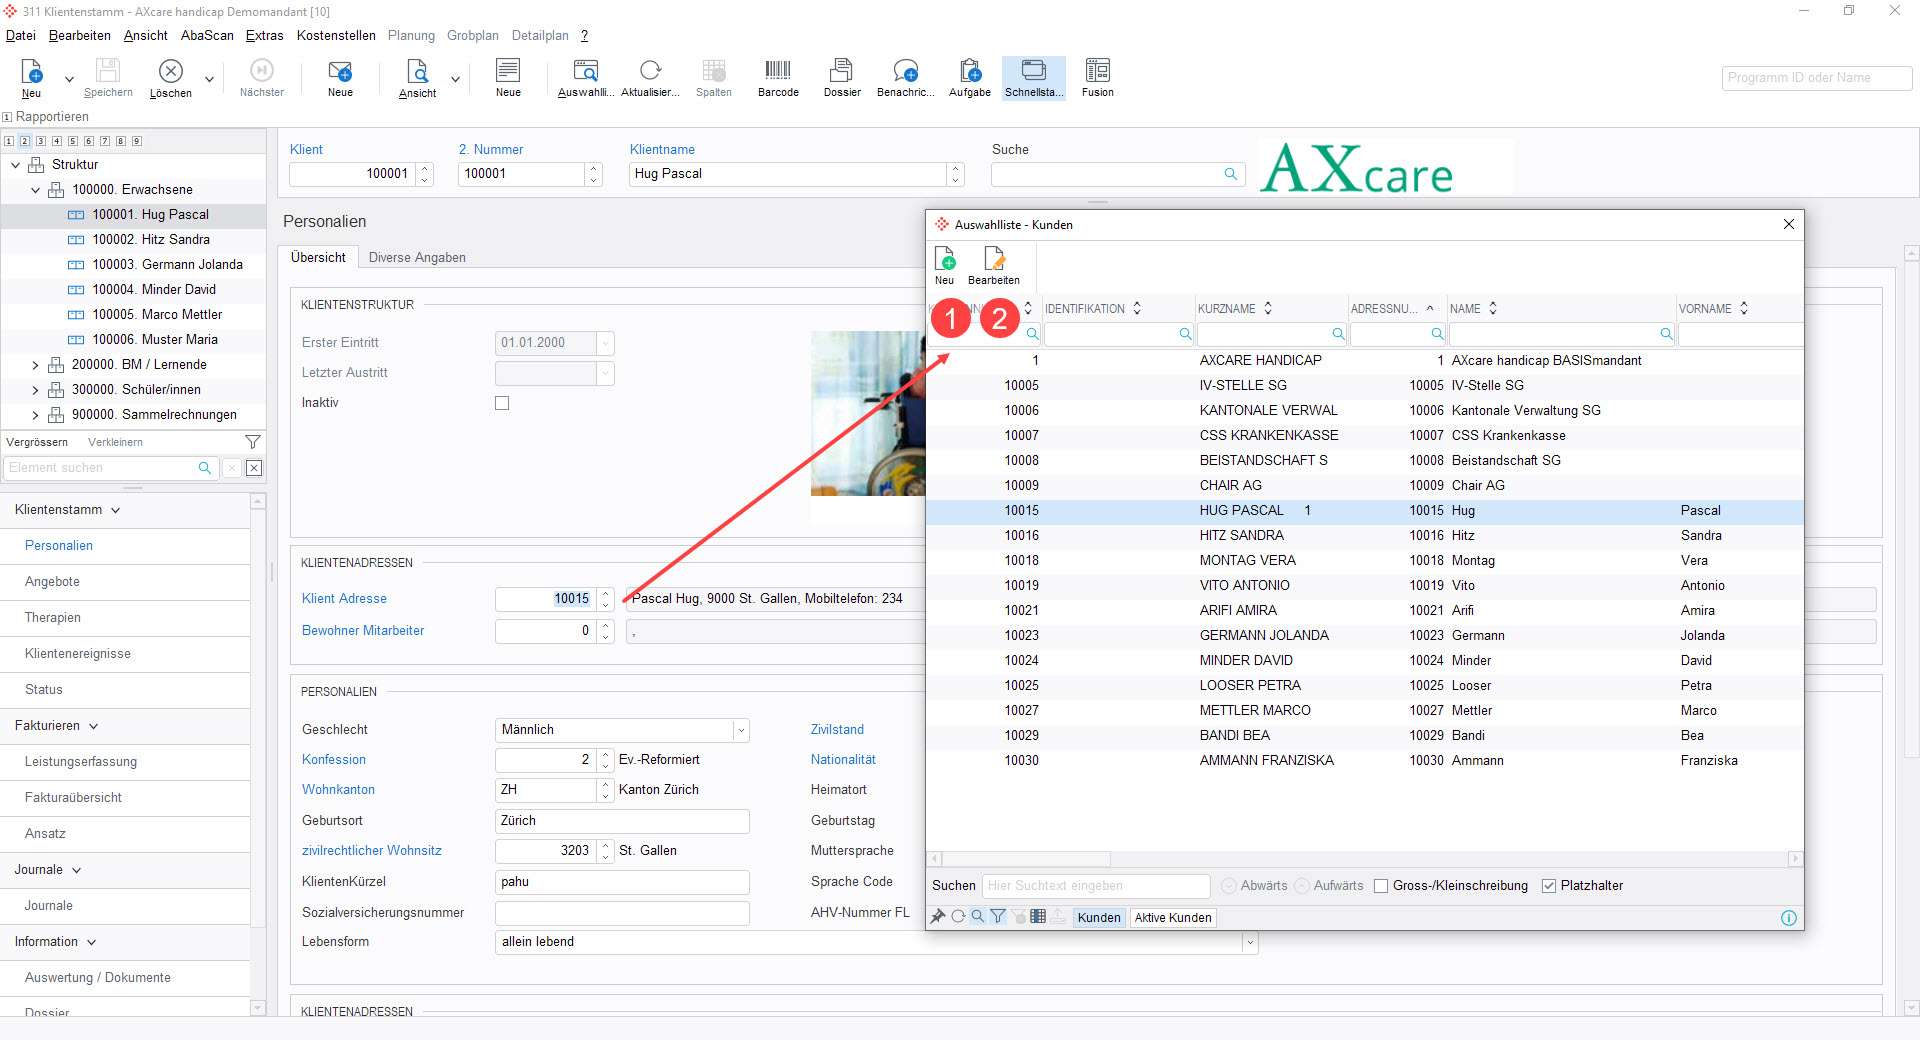Click the Fusion toolbar icon
The image size is (1920, 1040).
(x=1098, y=77)
